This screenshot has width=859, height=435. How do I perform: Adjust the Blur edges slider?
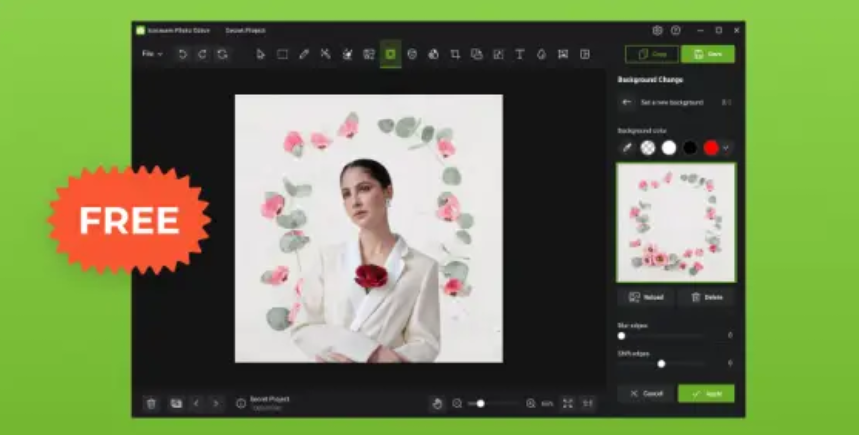point(661,336)
